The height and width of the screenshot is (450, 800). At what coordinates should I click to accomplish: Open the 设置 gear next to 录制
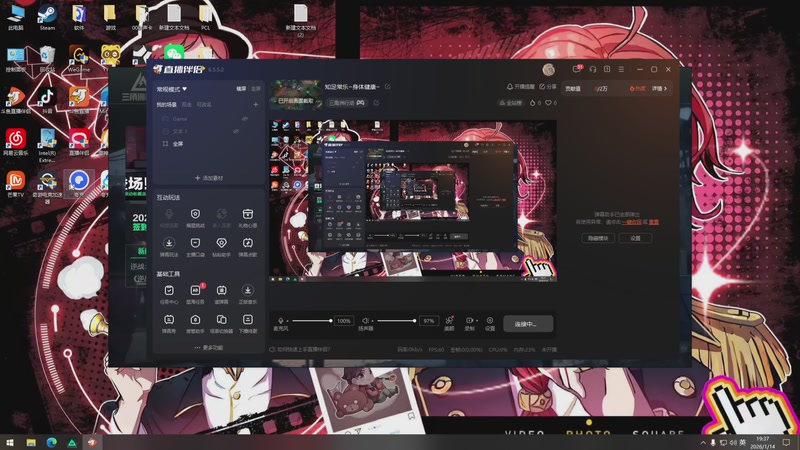pyautogui.click(x=490, y=323)
